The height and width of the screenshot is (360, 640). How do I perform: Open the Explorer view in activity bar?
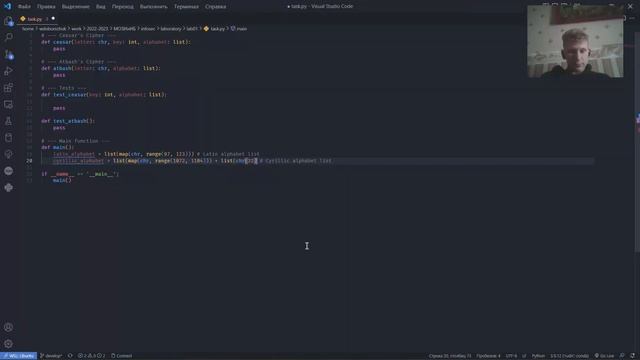point(8,21)
